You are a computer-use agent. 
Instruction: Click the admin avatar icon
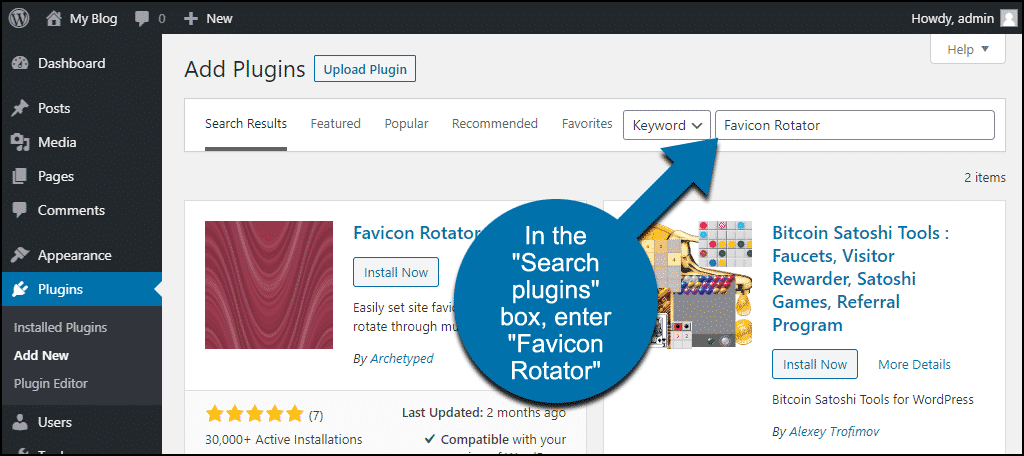coord(1009,18)
